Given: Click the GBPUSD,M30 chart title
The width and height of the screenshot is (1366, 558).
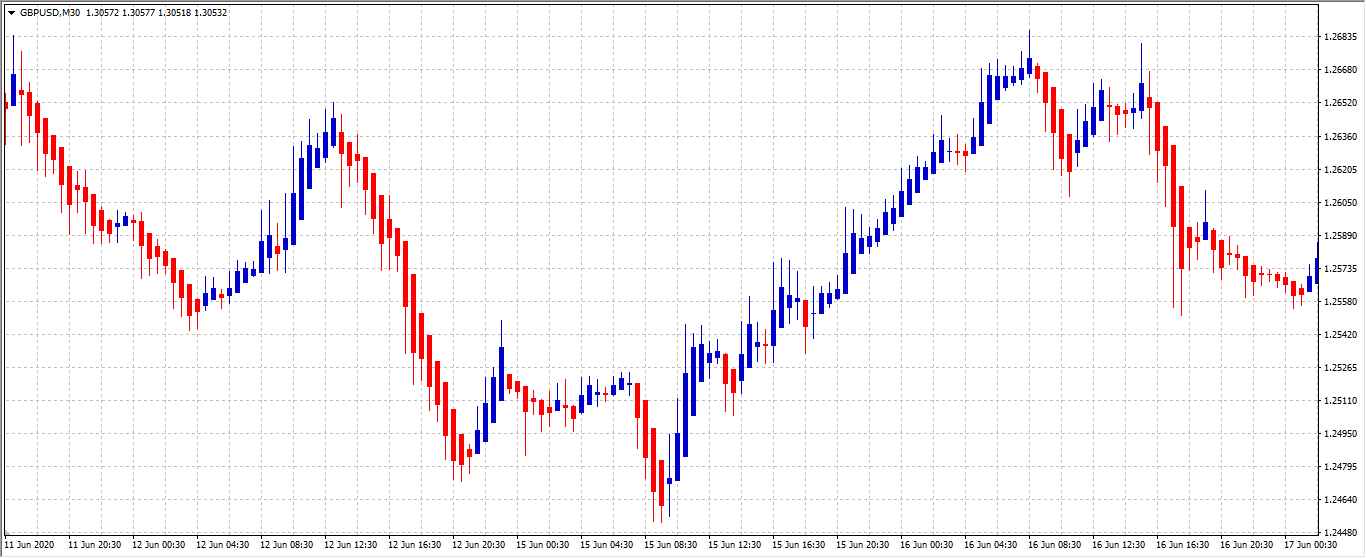Looking at the screenshot, I should (50, 13).
